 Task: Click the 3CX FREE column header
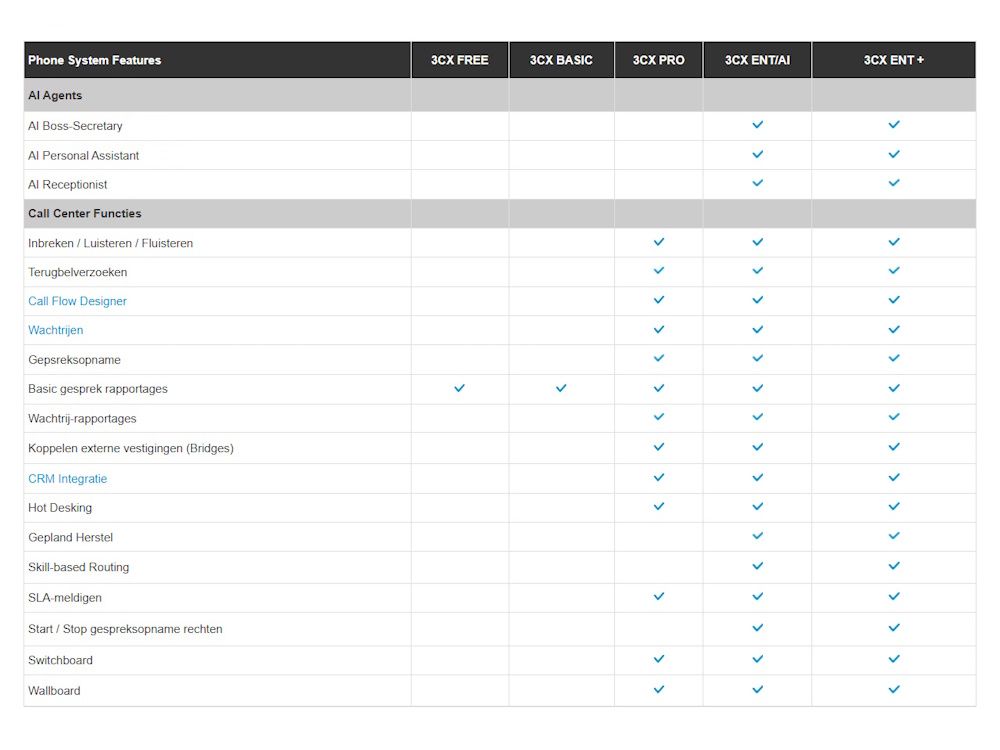point(460,60)
